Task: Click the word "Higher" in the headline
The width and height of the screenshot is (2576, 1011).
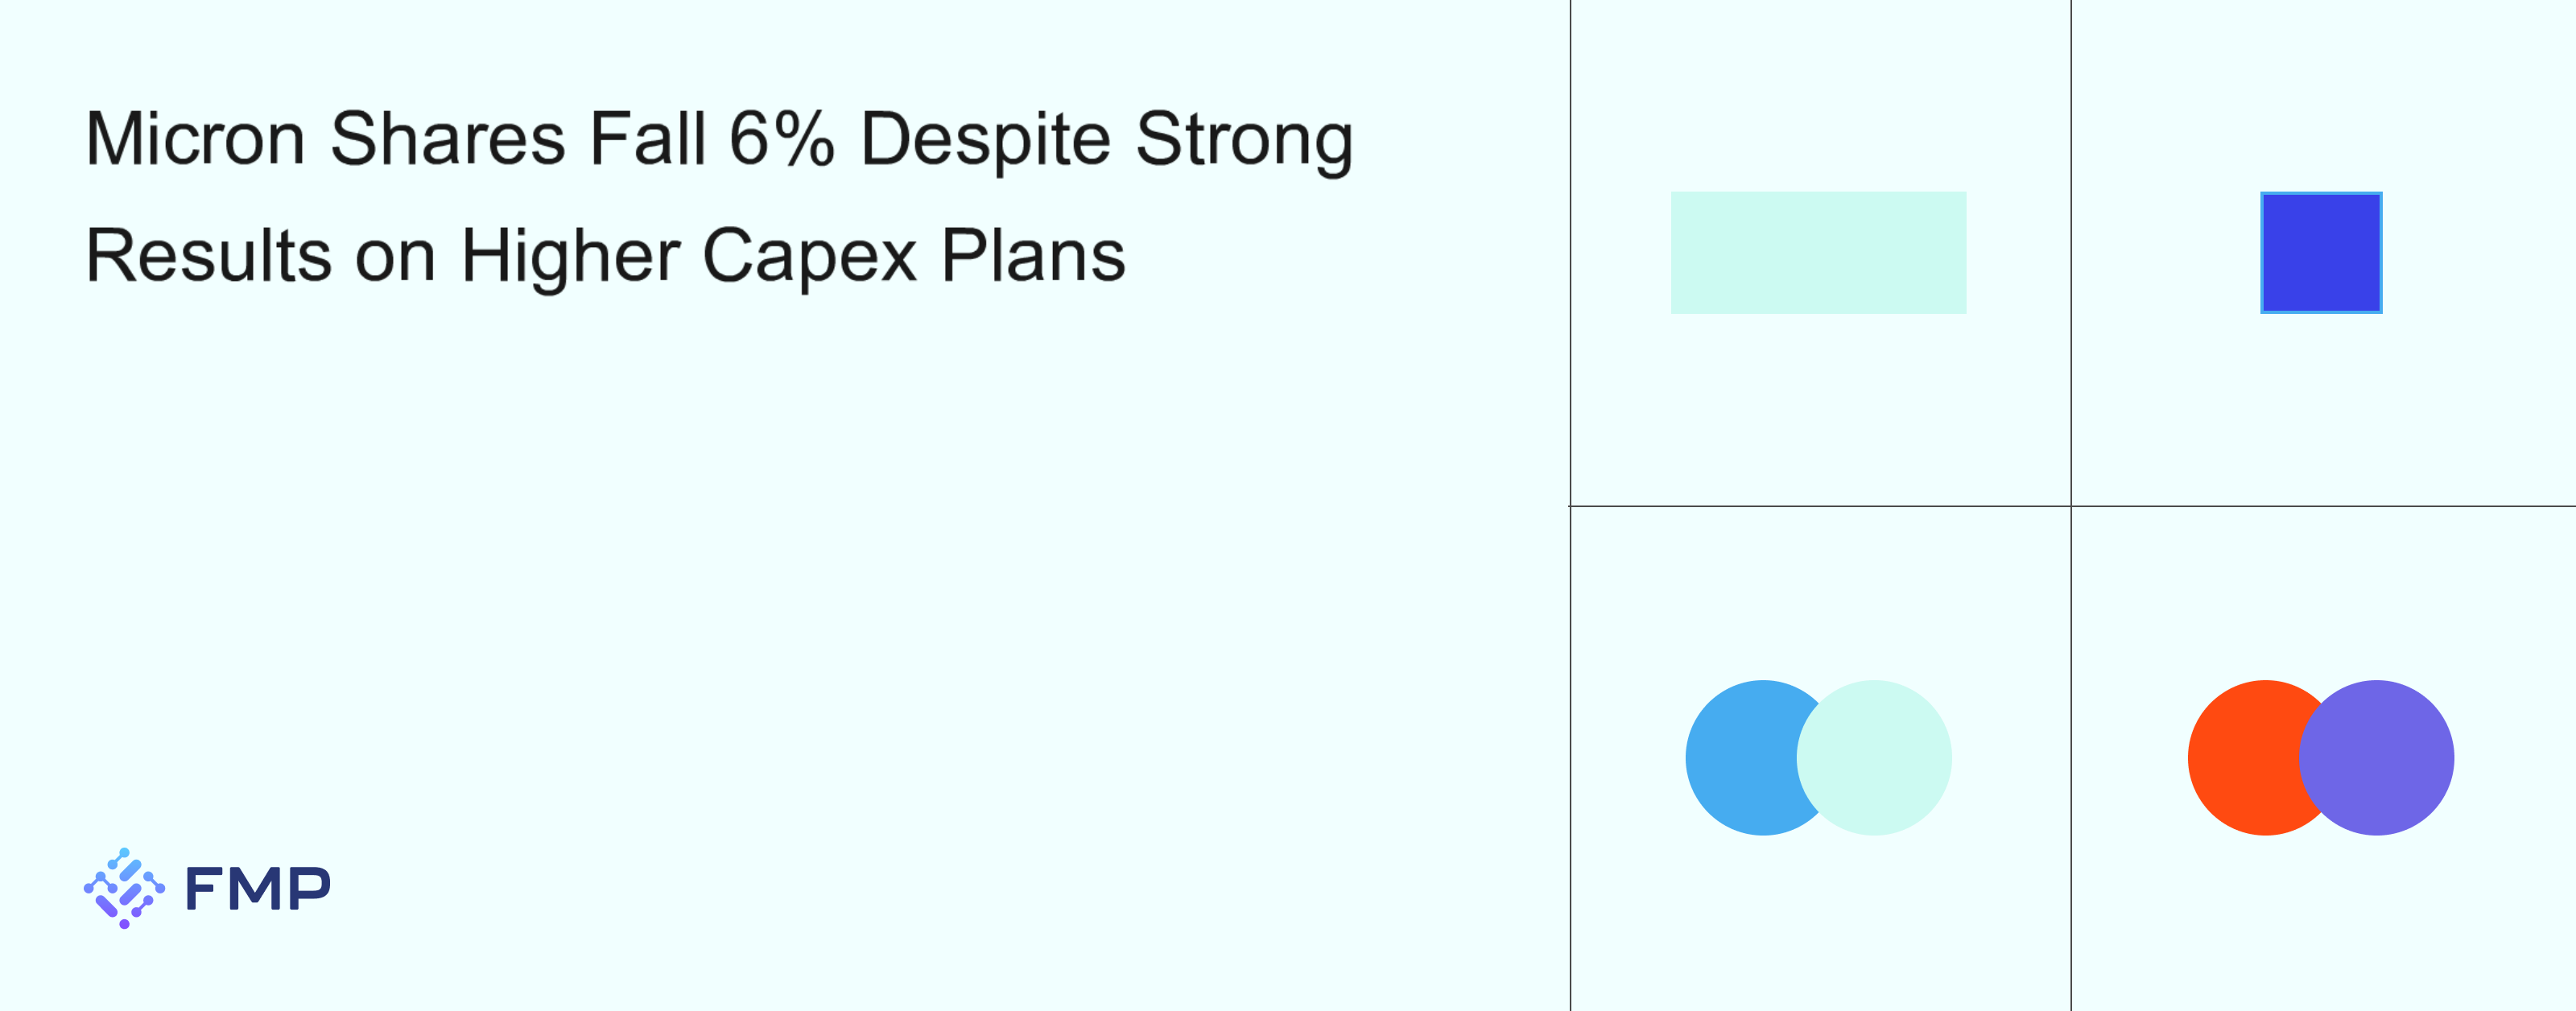Action: tap(570, 257)
